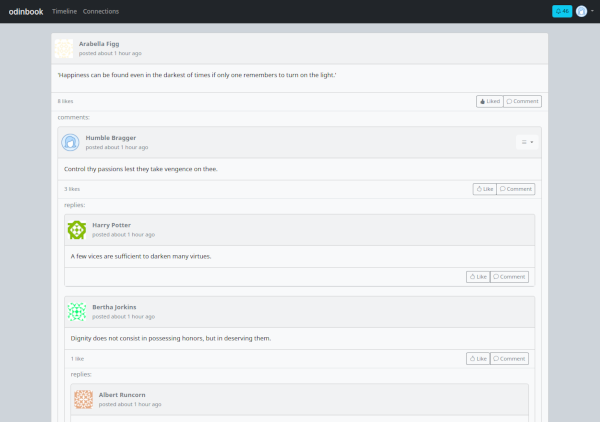Click Arabella Figg's avatar
Screen dimensions: 600x422
(64, 49)
